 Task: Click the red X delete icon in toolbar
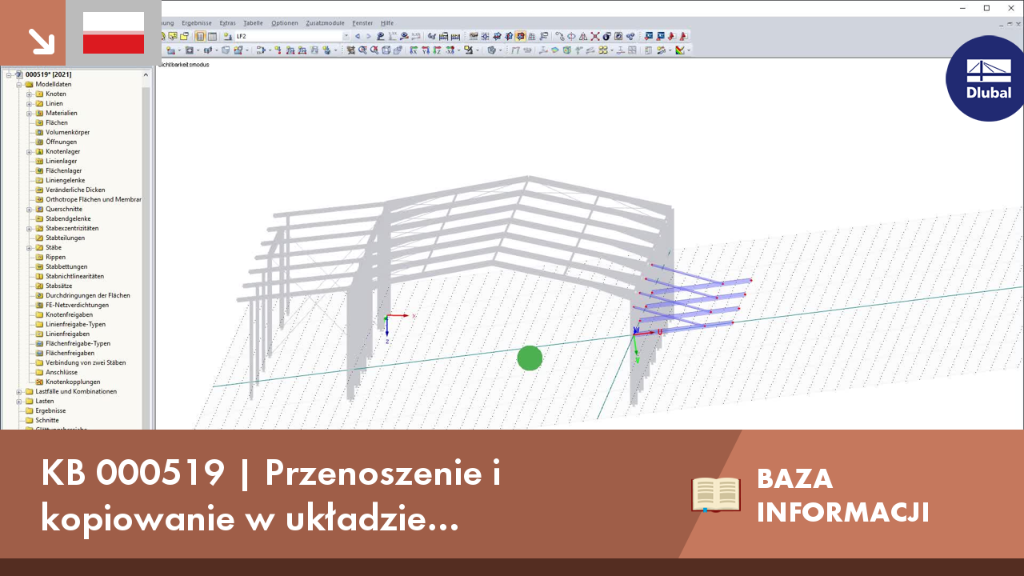coord(595,37)
